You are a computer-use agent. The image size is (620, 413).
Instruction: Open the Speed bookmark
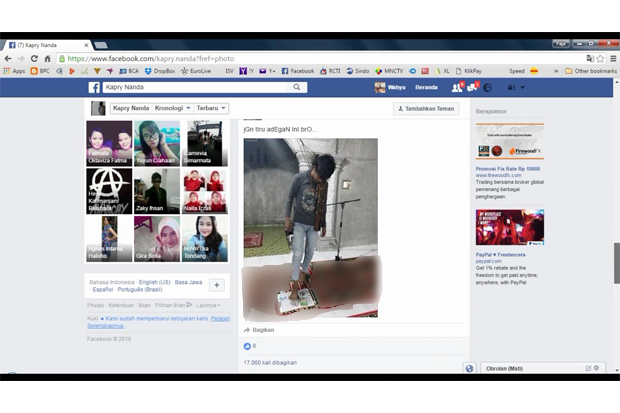(516, 71)
